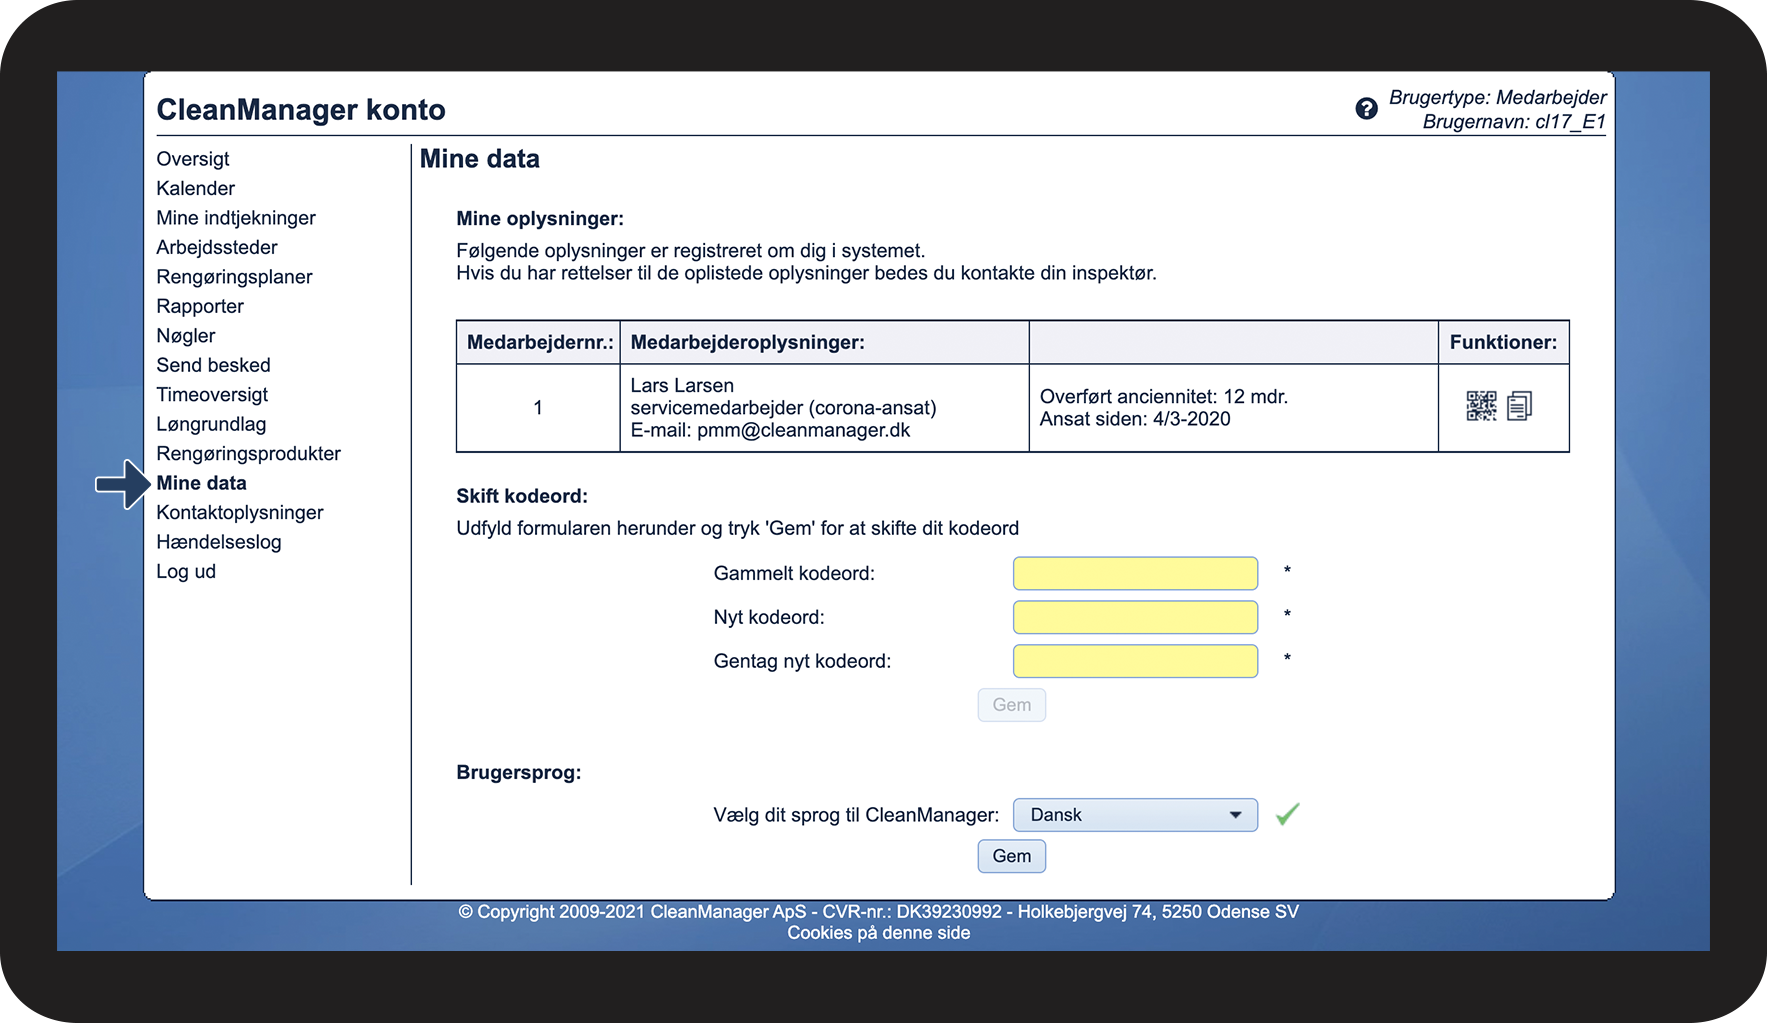
Task: Open Rengøringsplaner in the sidebar
Action: pos(234,277)
